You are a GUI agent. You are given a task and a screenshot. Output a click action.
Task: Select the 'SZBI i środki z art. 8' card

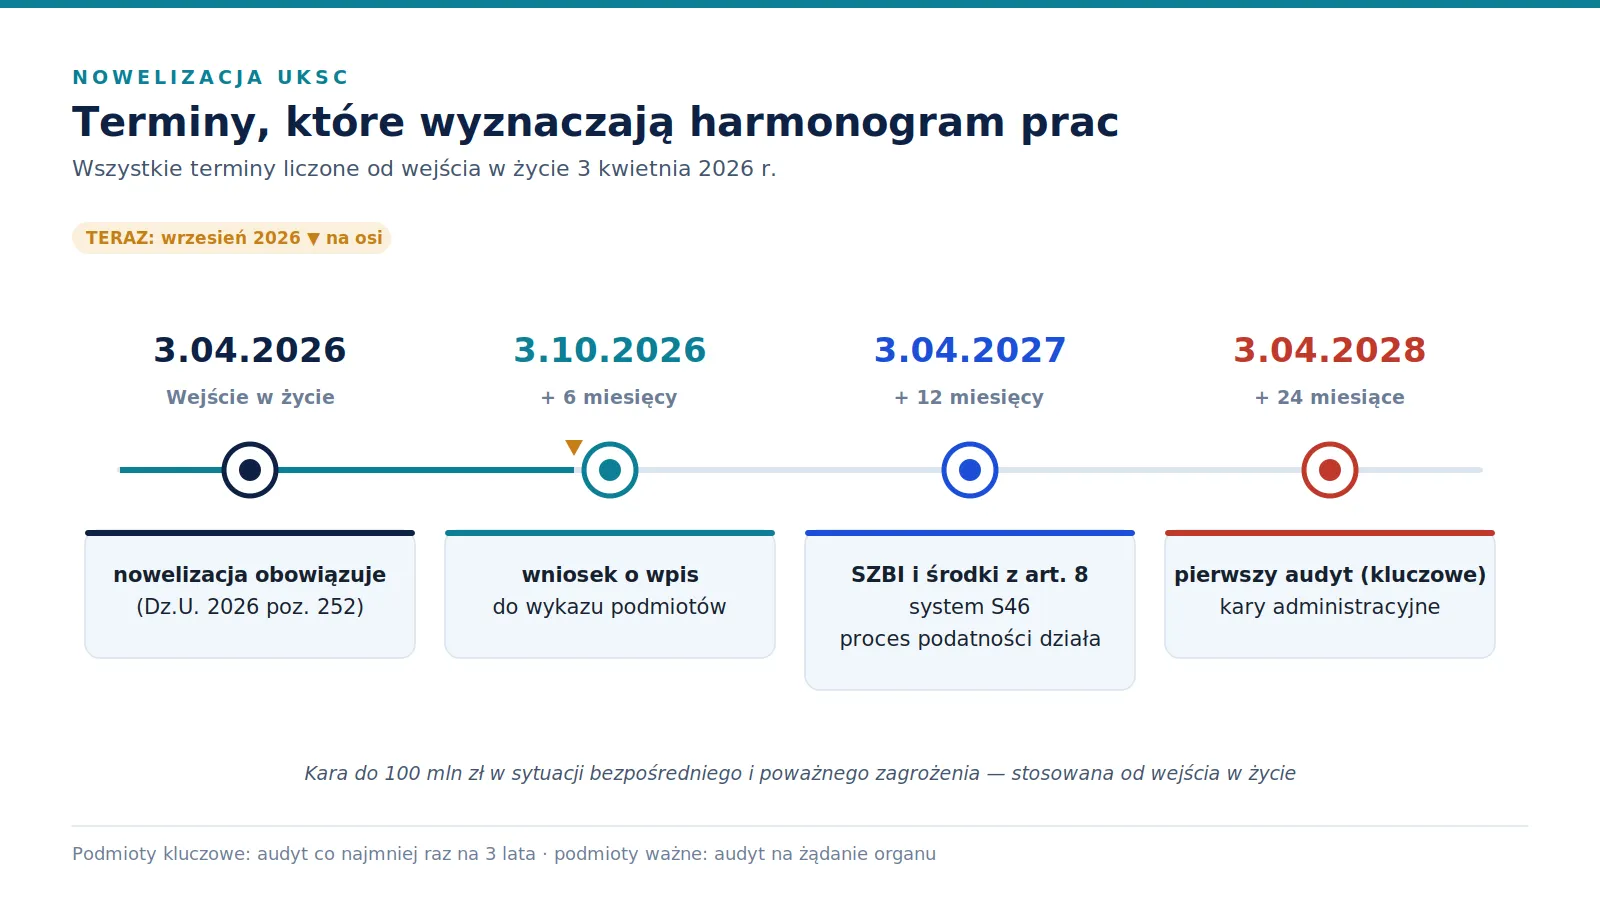(970, 610)
